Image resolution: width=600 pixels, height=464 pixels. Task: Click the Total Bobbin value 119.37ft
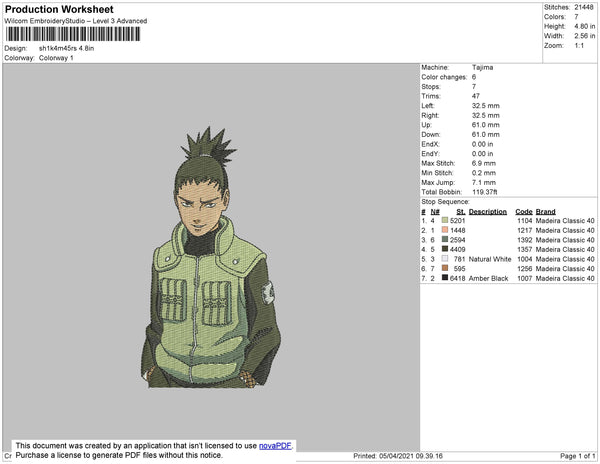coord(484,192)
